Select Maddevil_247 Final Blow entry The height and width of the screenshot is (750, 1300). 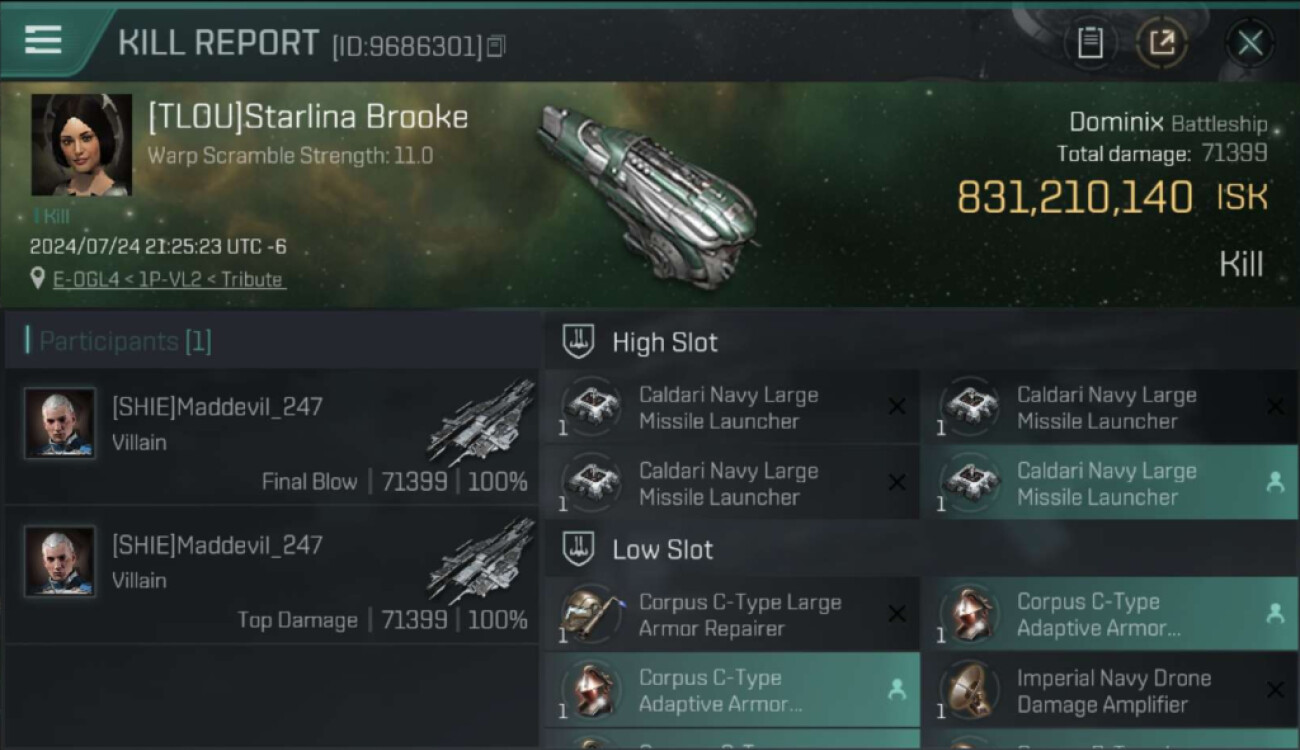point(272,437)
